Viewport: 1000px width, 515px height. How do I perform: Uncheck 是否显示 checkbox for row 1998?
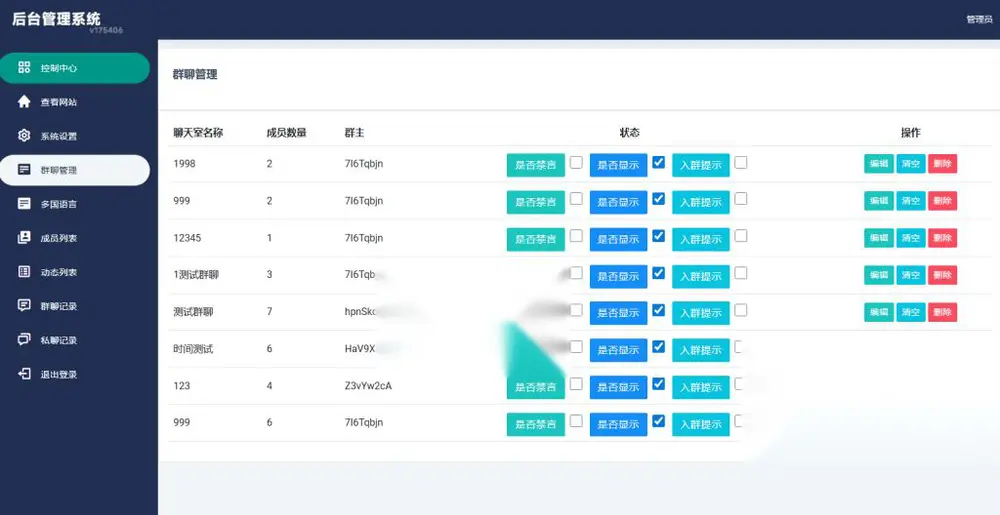(659, 162)
